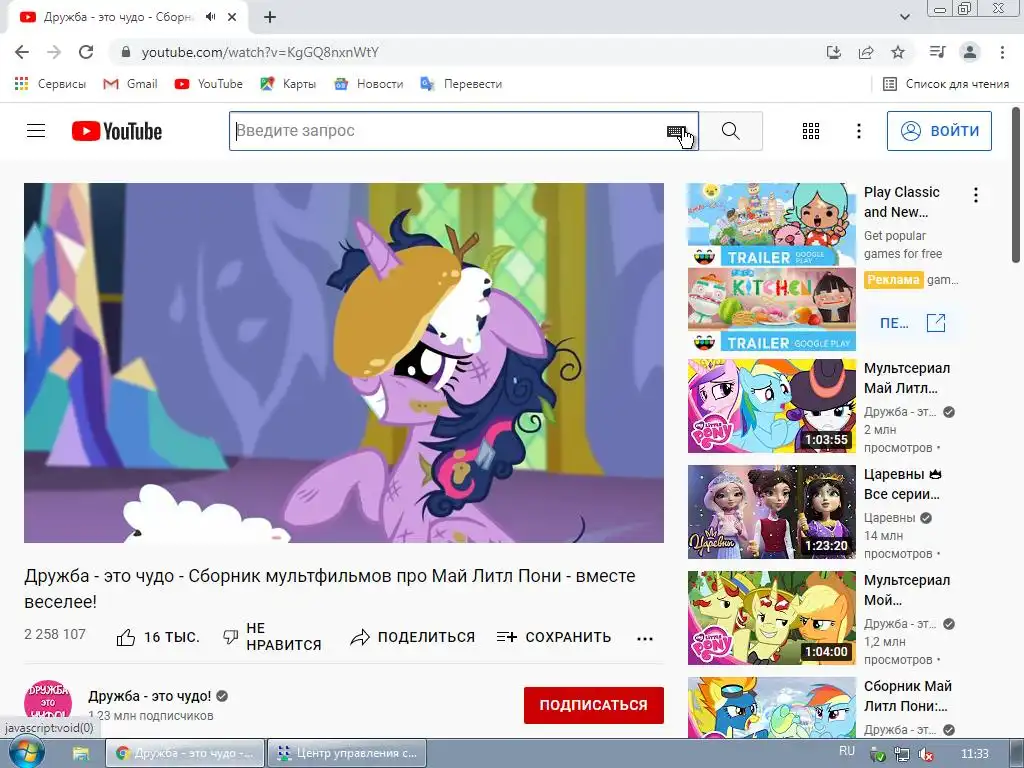Open the Дружба - это чудо! channel avatar
The height and width of the screenshot is (768, 1024).
click(48, 704)
